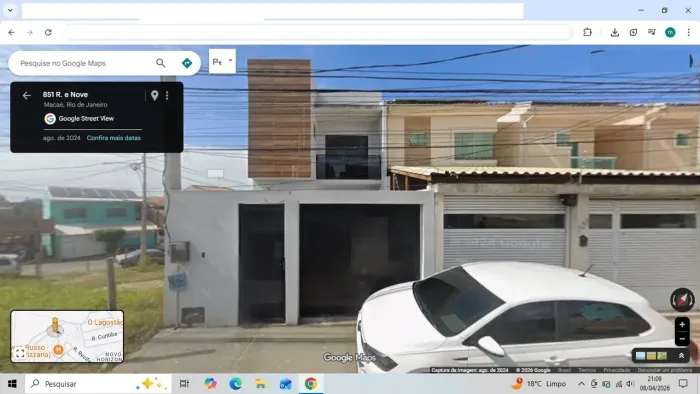Open Copilot from the taskbar

pyautogui.click(x=210, y=384)
